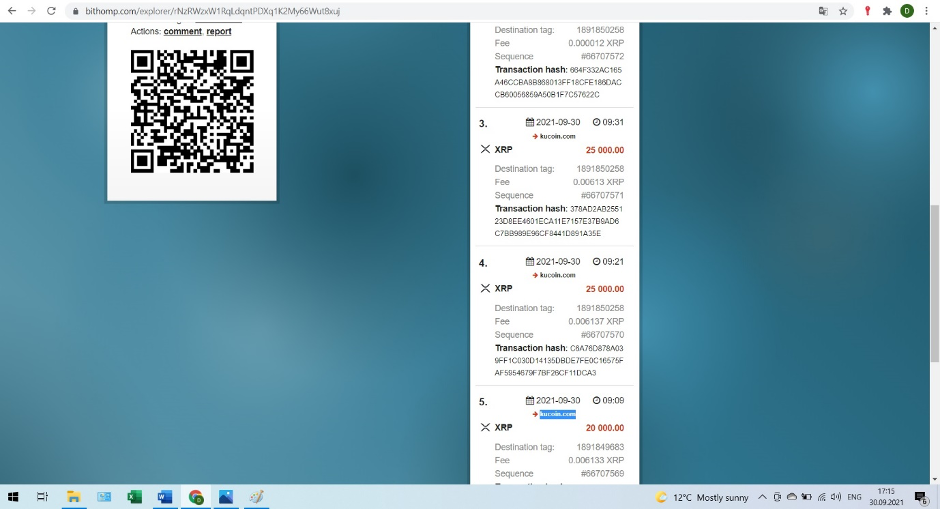
Task: Switch to Chrome on the taskbar
Action: click(196, 497)
